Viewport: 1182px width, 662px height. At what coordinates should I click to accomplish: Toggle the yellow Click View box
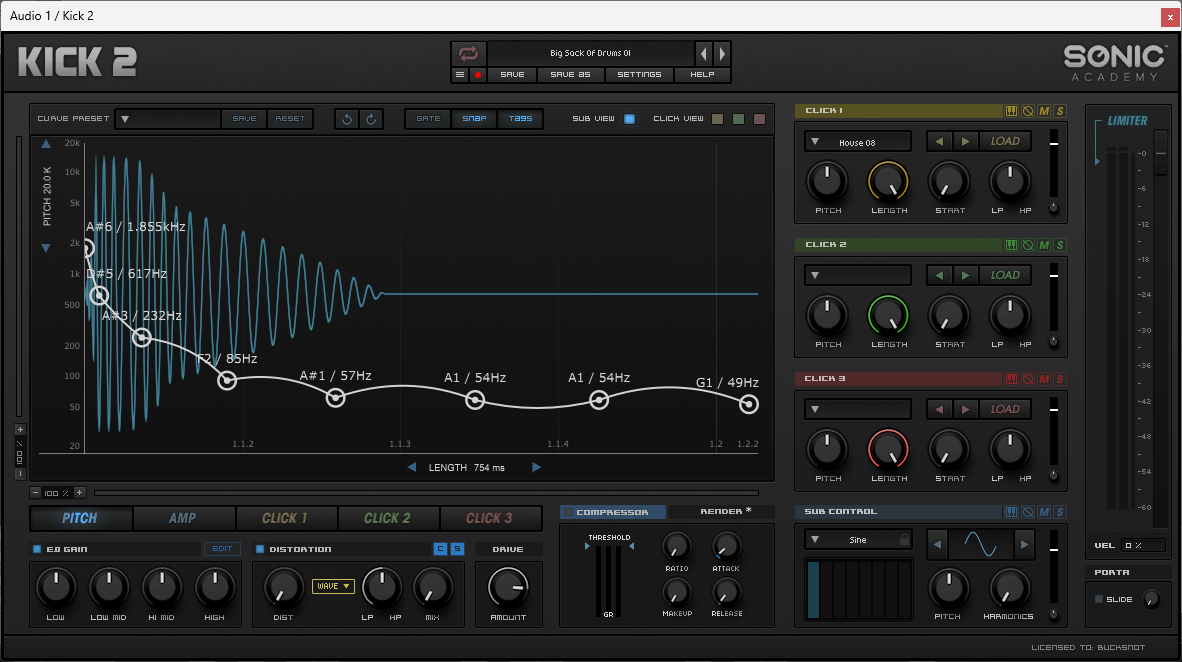(x=718, y=118)
